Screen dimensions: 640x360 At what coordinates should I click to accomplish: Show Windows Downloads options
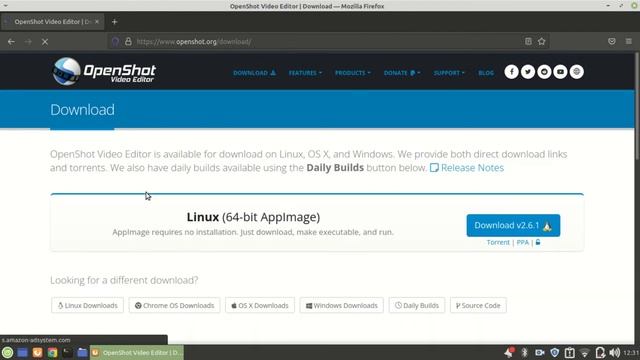pos(342,305)
